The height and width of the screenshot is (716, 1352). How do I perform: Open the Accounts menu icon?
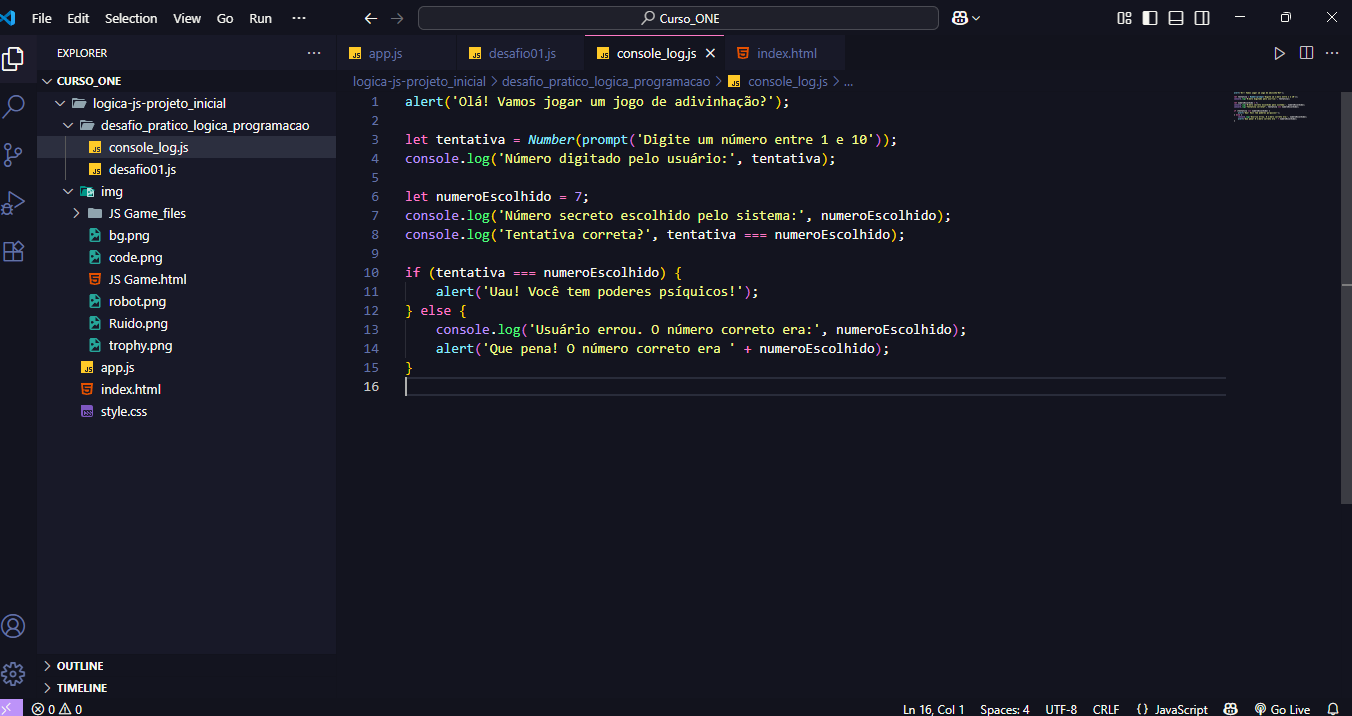tap(13, 626)
